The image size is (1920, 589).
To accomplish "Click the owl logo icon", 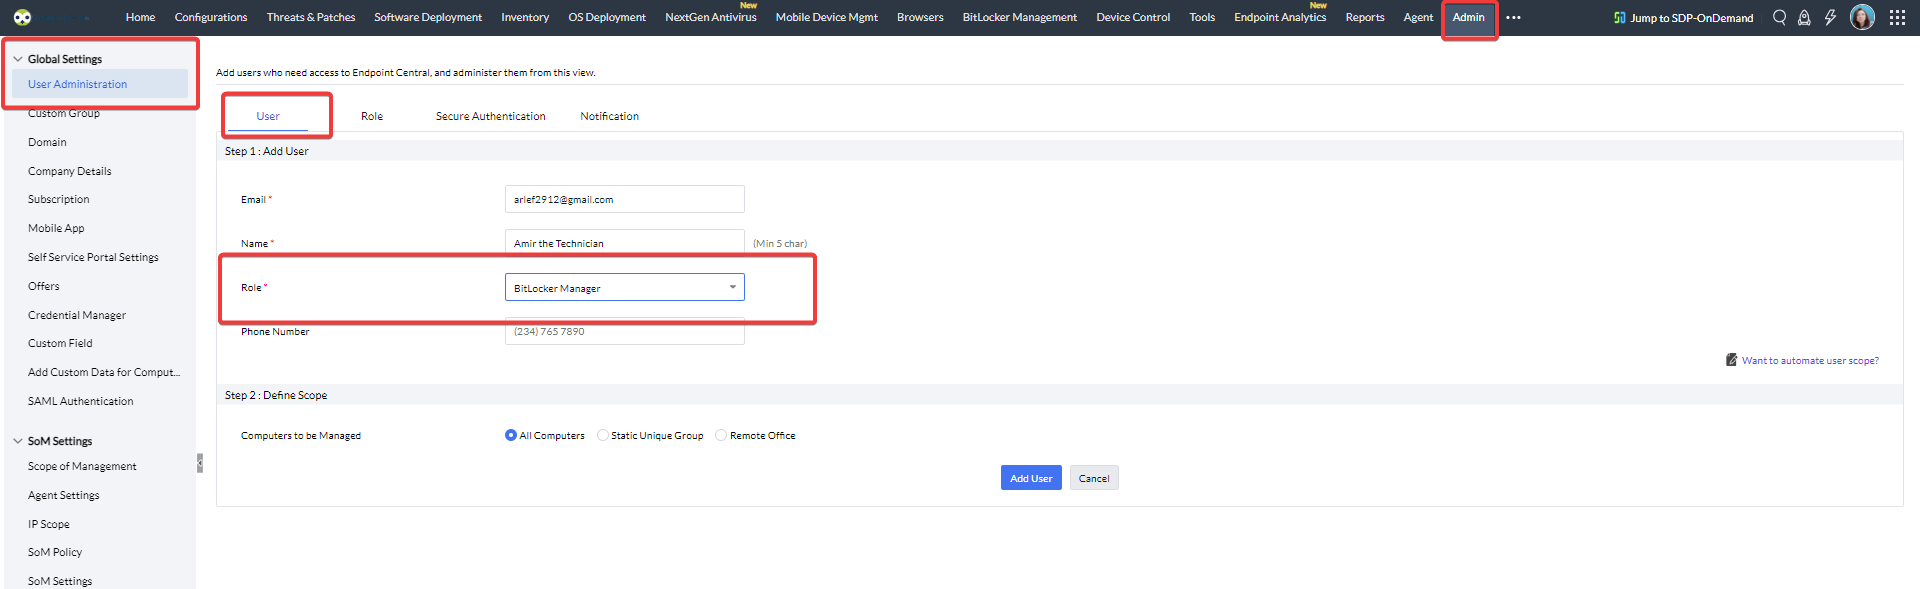I will [22, 17].
